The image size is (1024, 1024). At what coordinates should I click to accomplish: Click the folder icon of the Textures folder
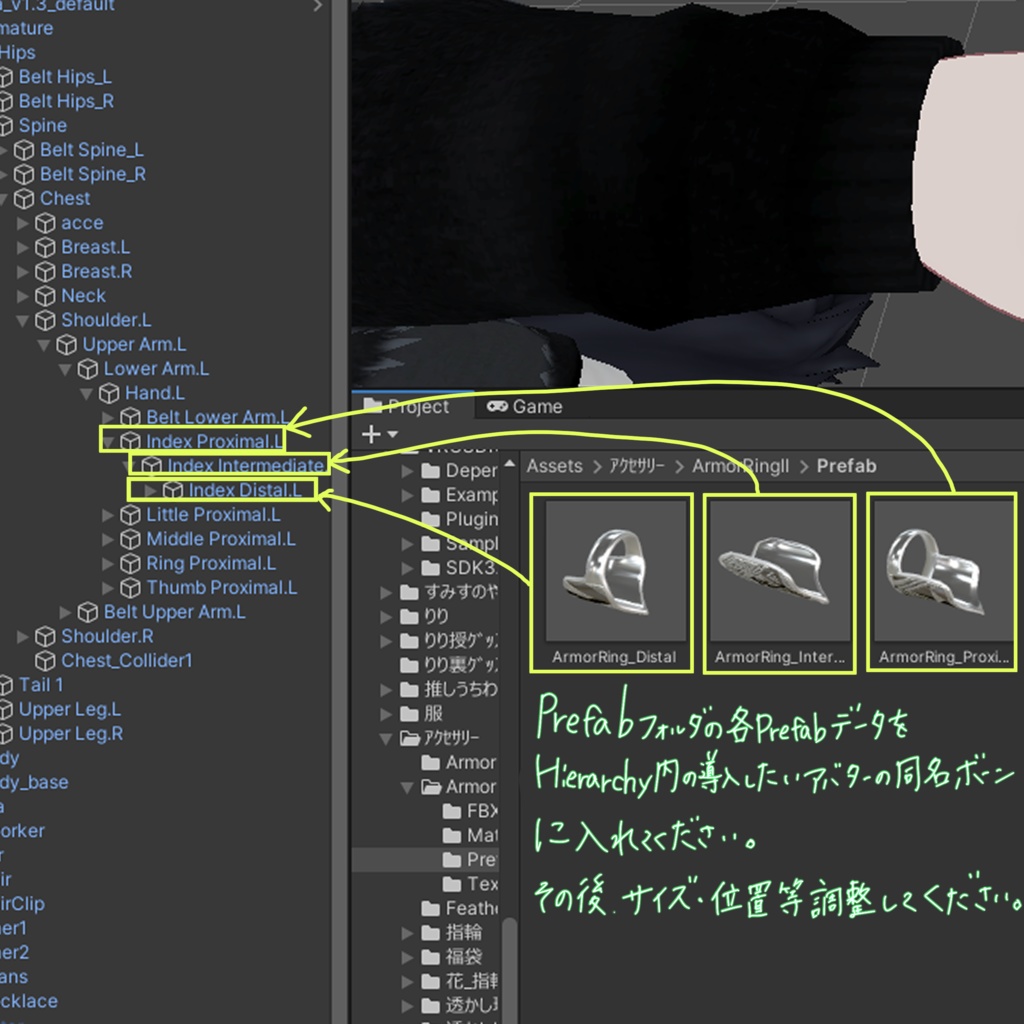click(452, 884)
